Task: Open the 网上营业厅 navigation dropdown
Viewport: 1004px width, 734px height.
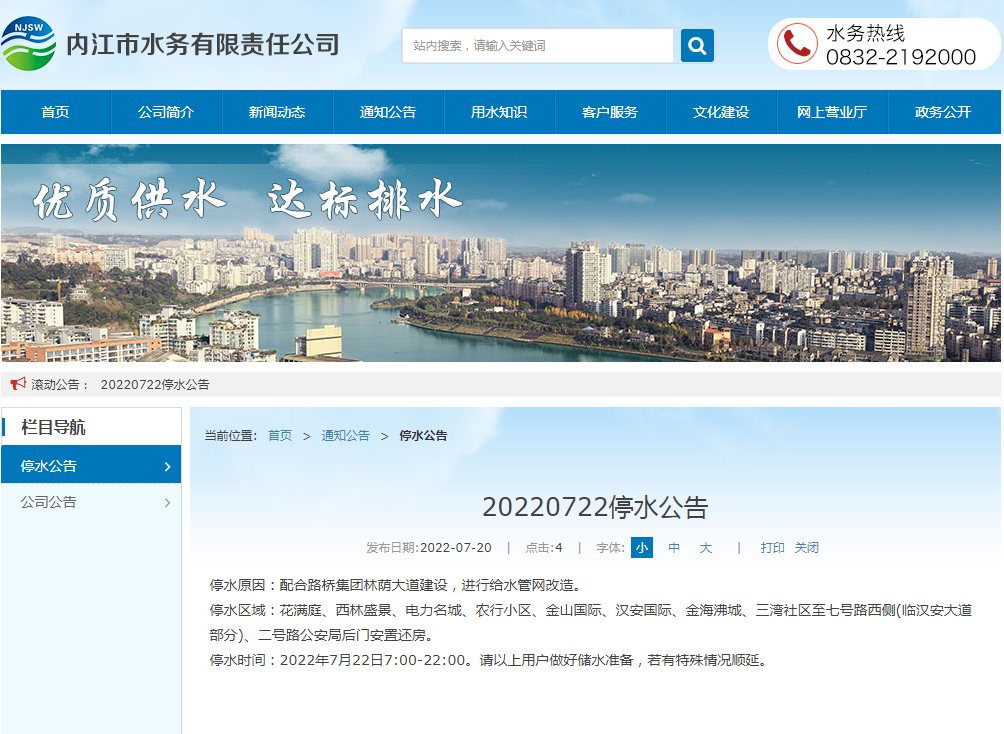Action: pyautogui.click(x=832, y=111)
